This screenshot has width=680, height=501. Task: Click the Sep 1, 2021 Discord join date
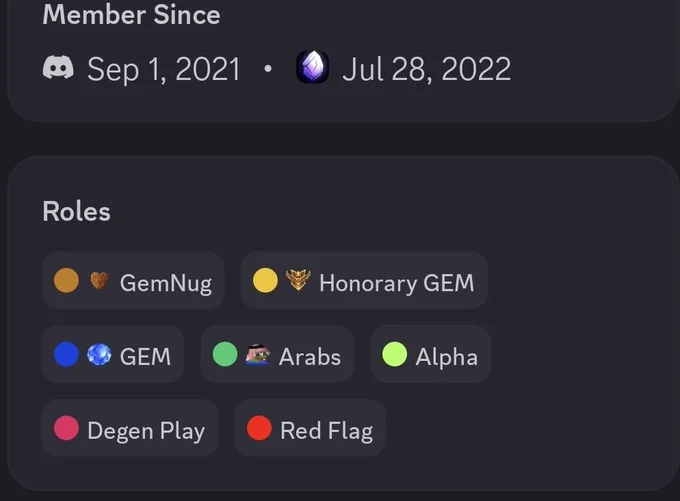coord(164,69)
